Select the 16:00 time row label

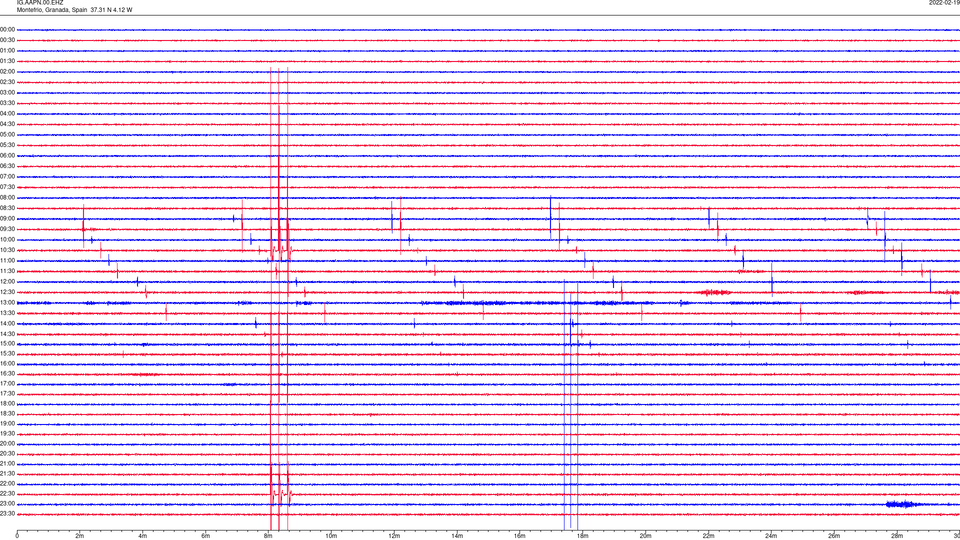pyautogui.click(x=7, y=364)
